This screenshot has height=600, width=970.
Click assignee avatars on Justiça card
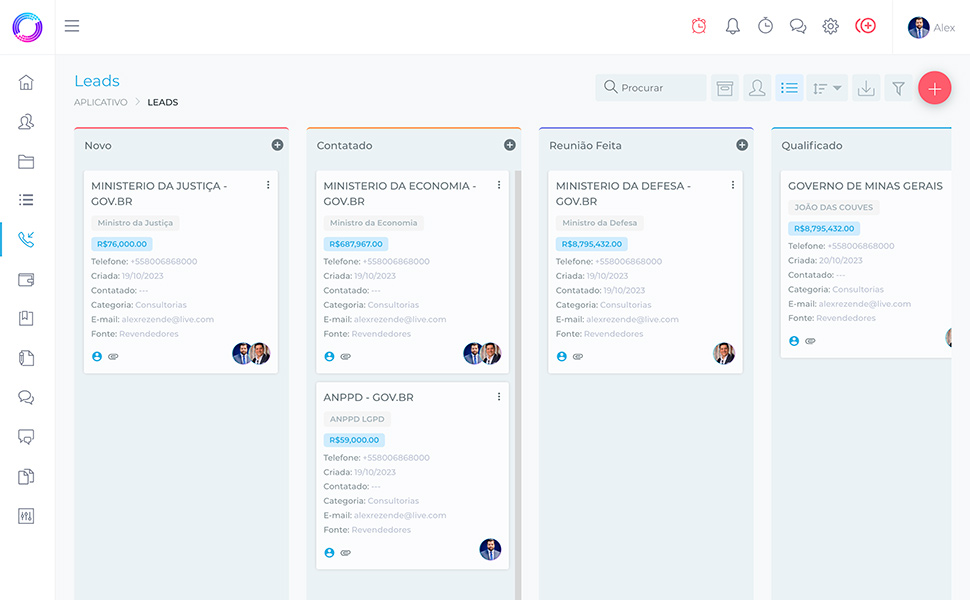click(251, 353)
